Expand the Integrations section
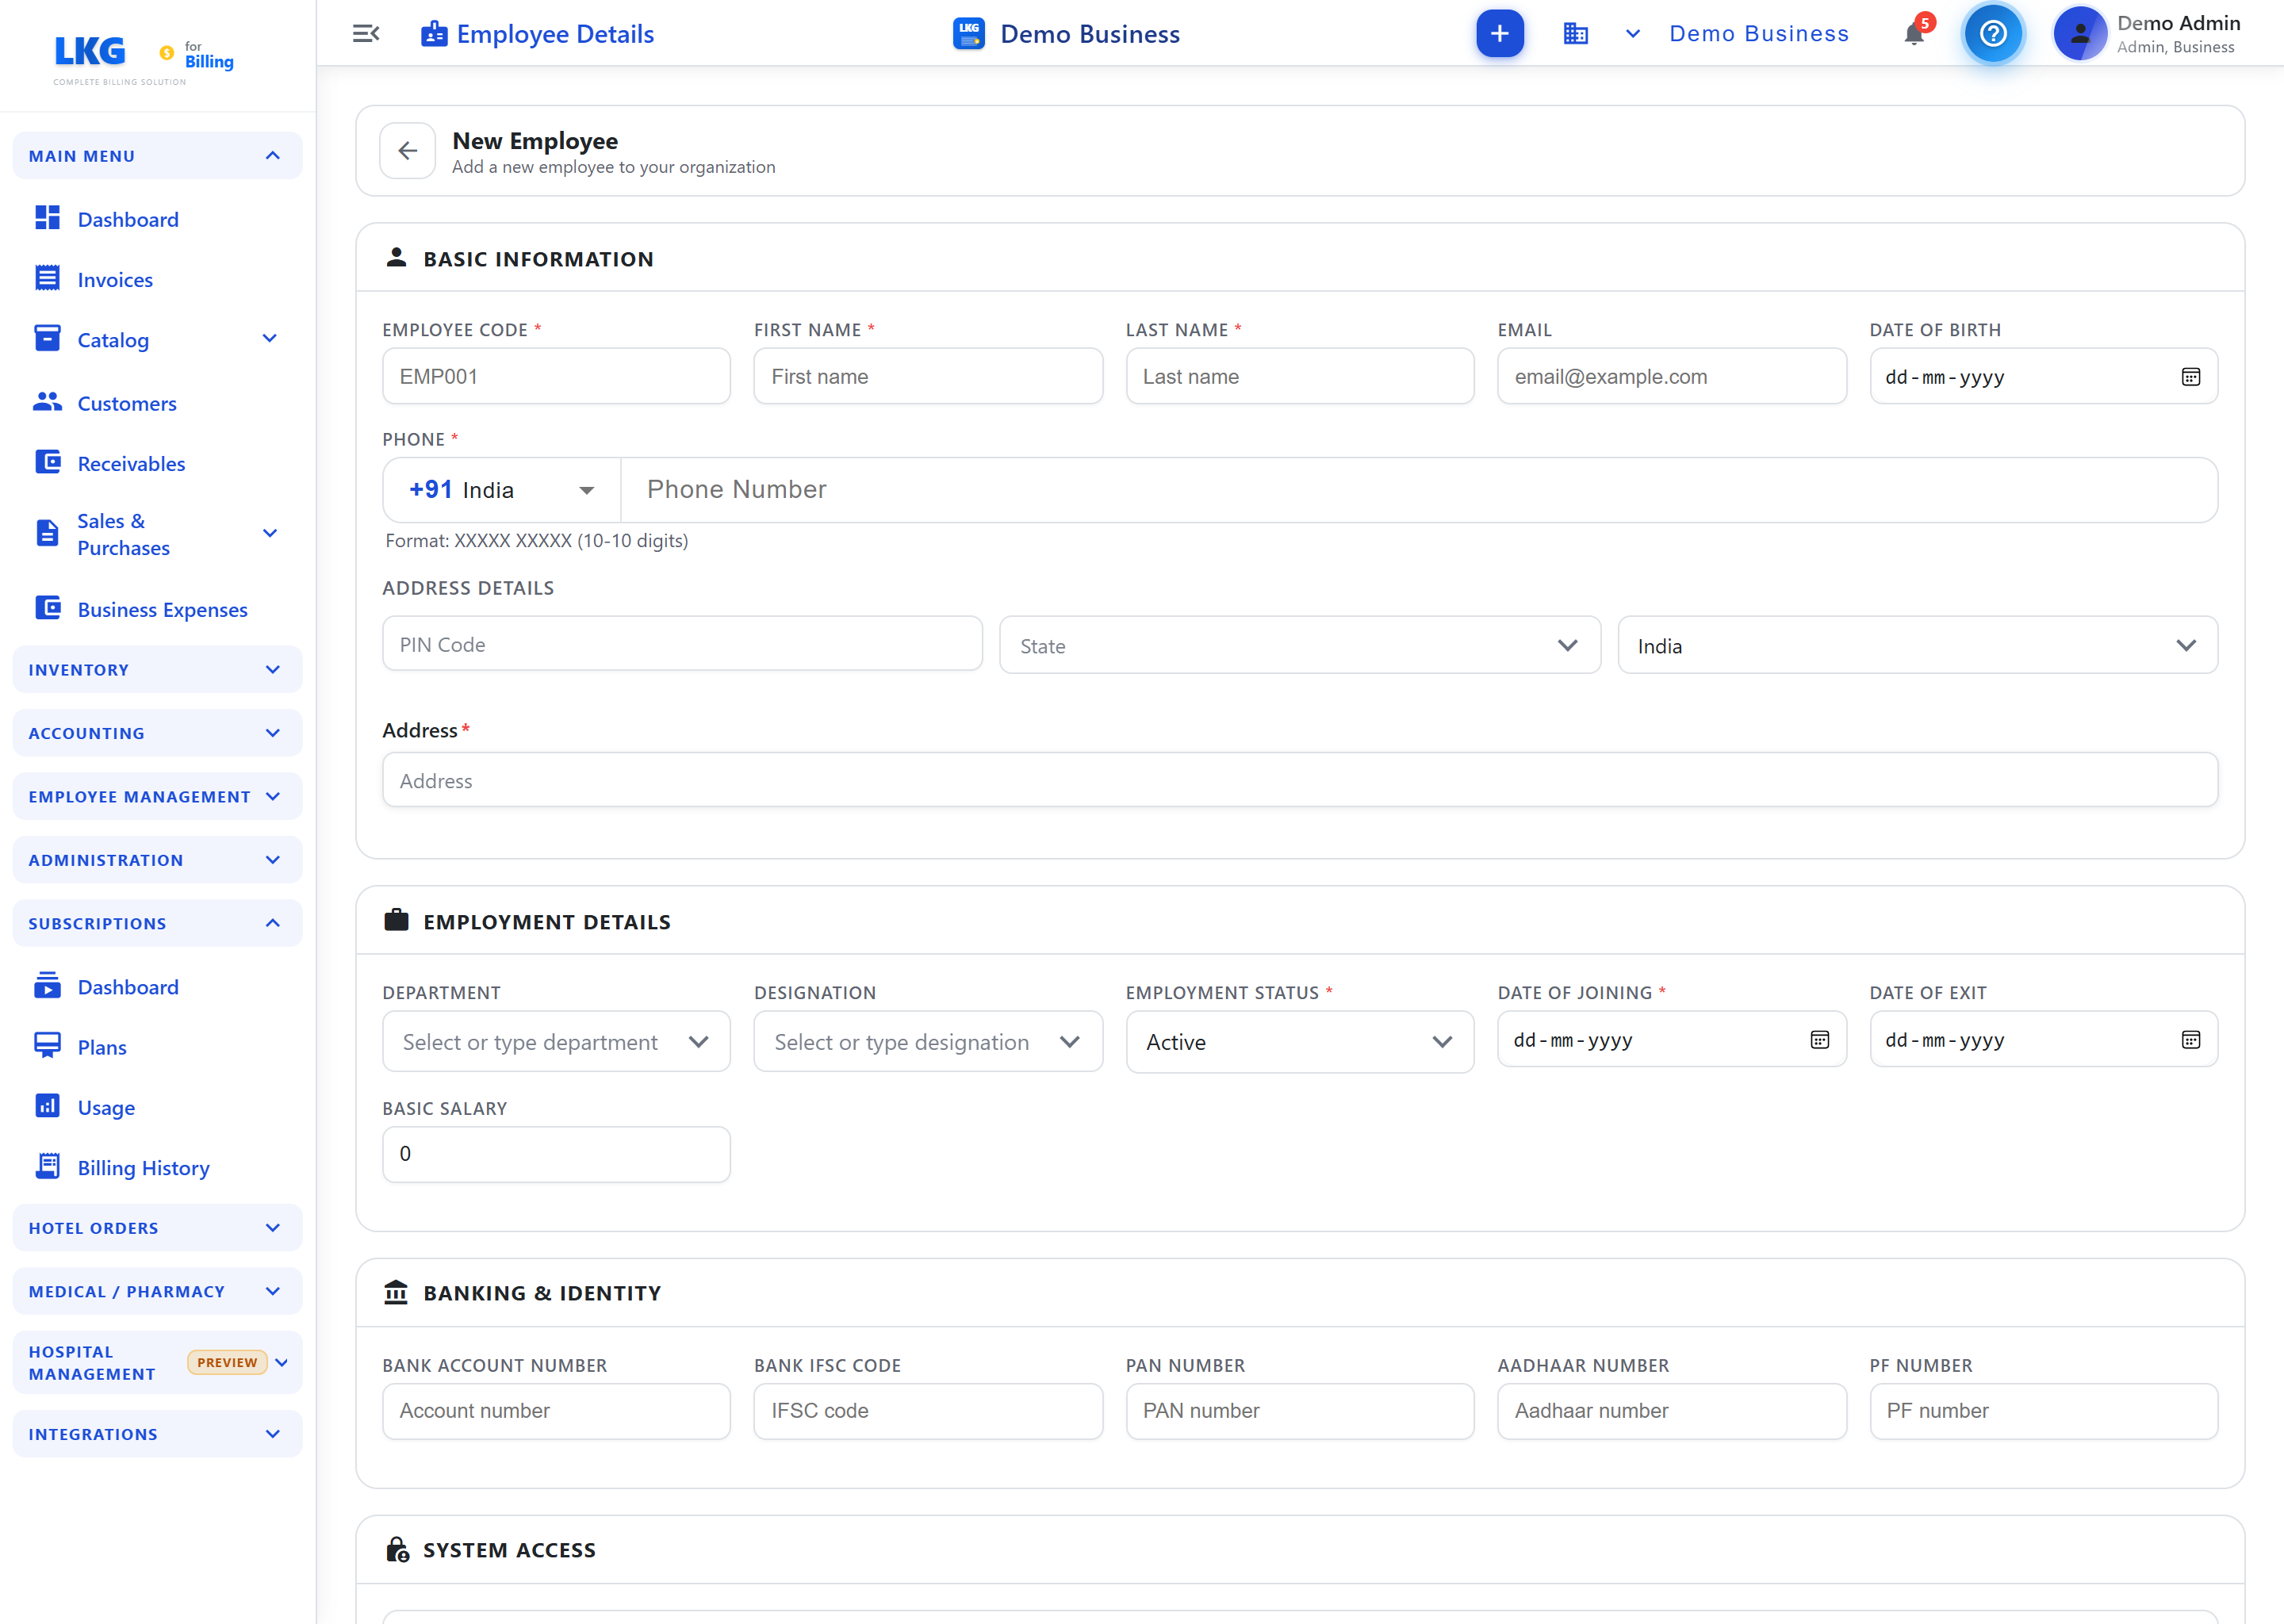This screenshot has height=1624, width=2284. (157, 1434)
